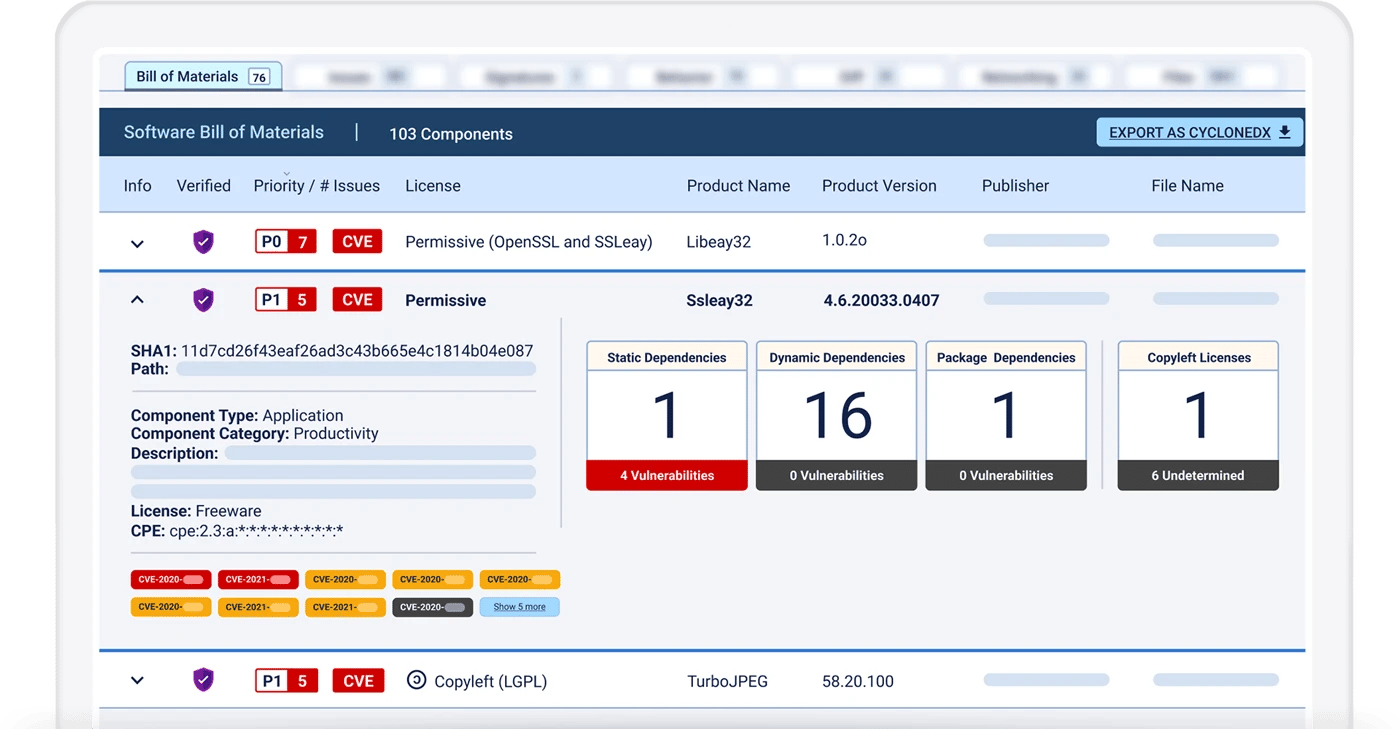Open the red CVE-2021 tag

pos(258,579)
